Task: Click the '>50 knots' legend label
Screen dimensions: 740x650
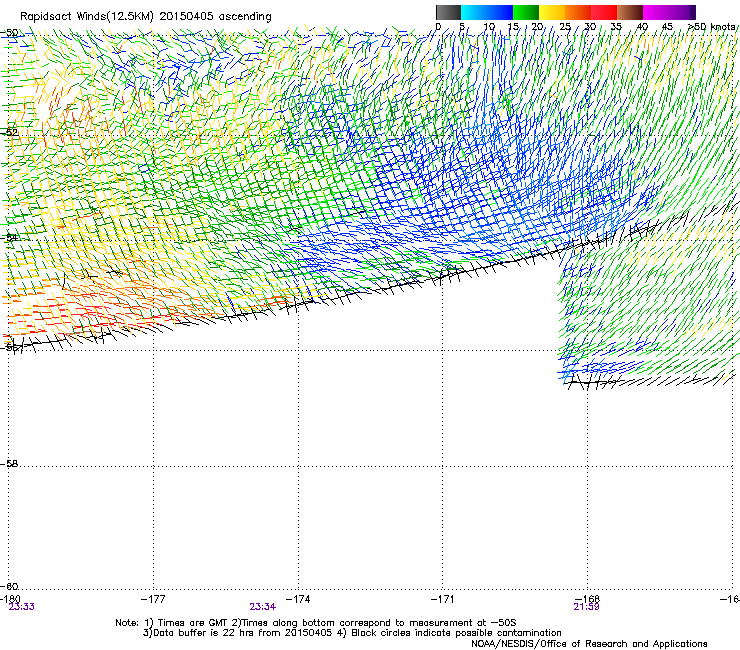Action: pyautogui.click(x=712, y=27)
